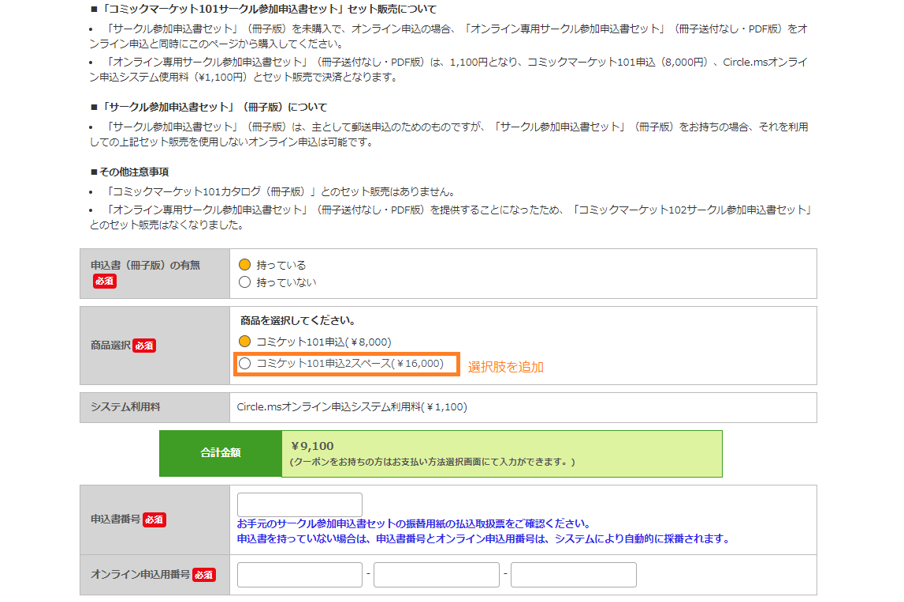Focus the last オンライン申込用番号 input box
Viewport: 904px width, 602px height.
573,575
